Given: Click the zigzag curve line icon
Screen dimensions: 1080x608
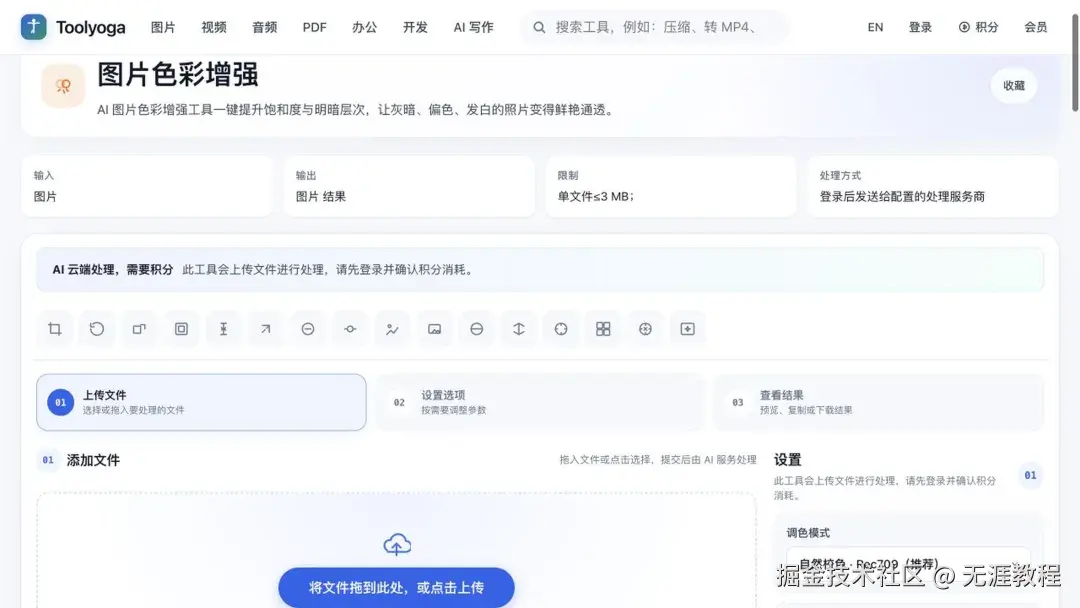Looking at the screenshot, I should pos(392,329).
